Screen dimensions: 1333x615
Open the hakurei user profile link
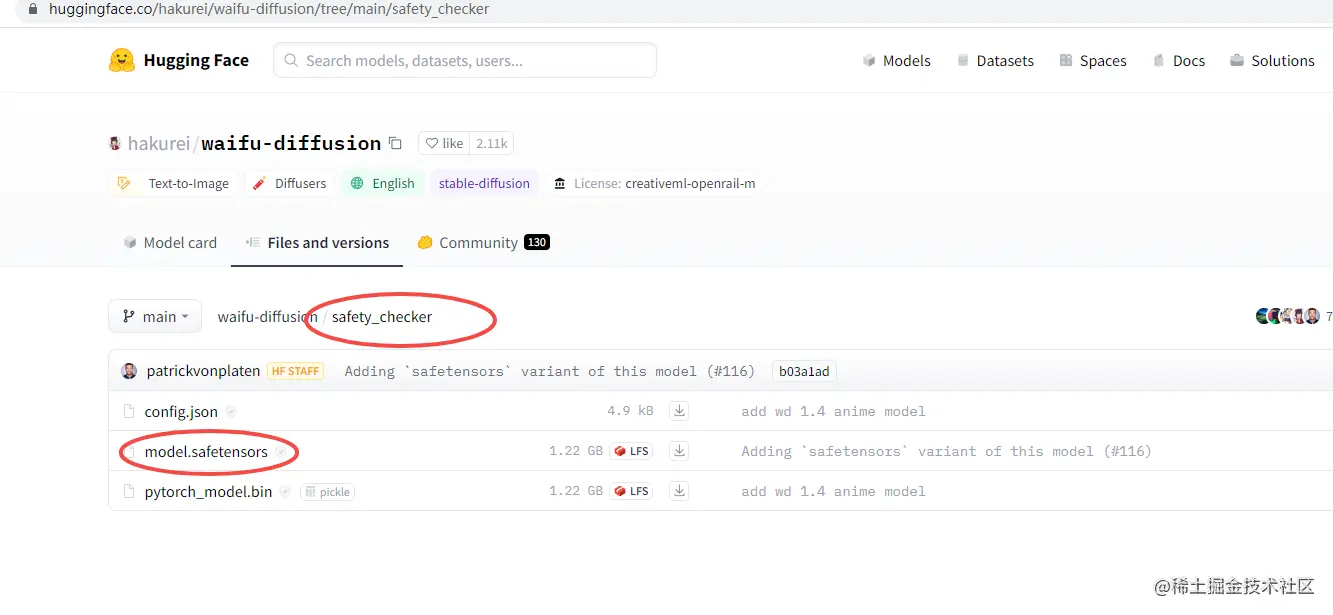(158, 143)
